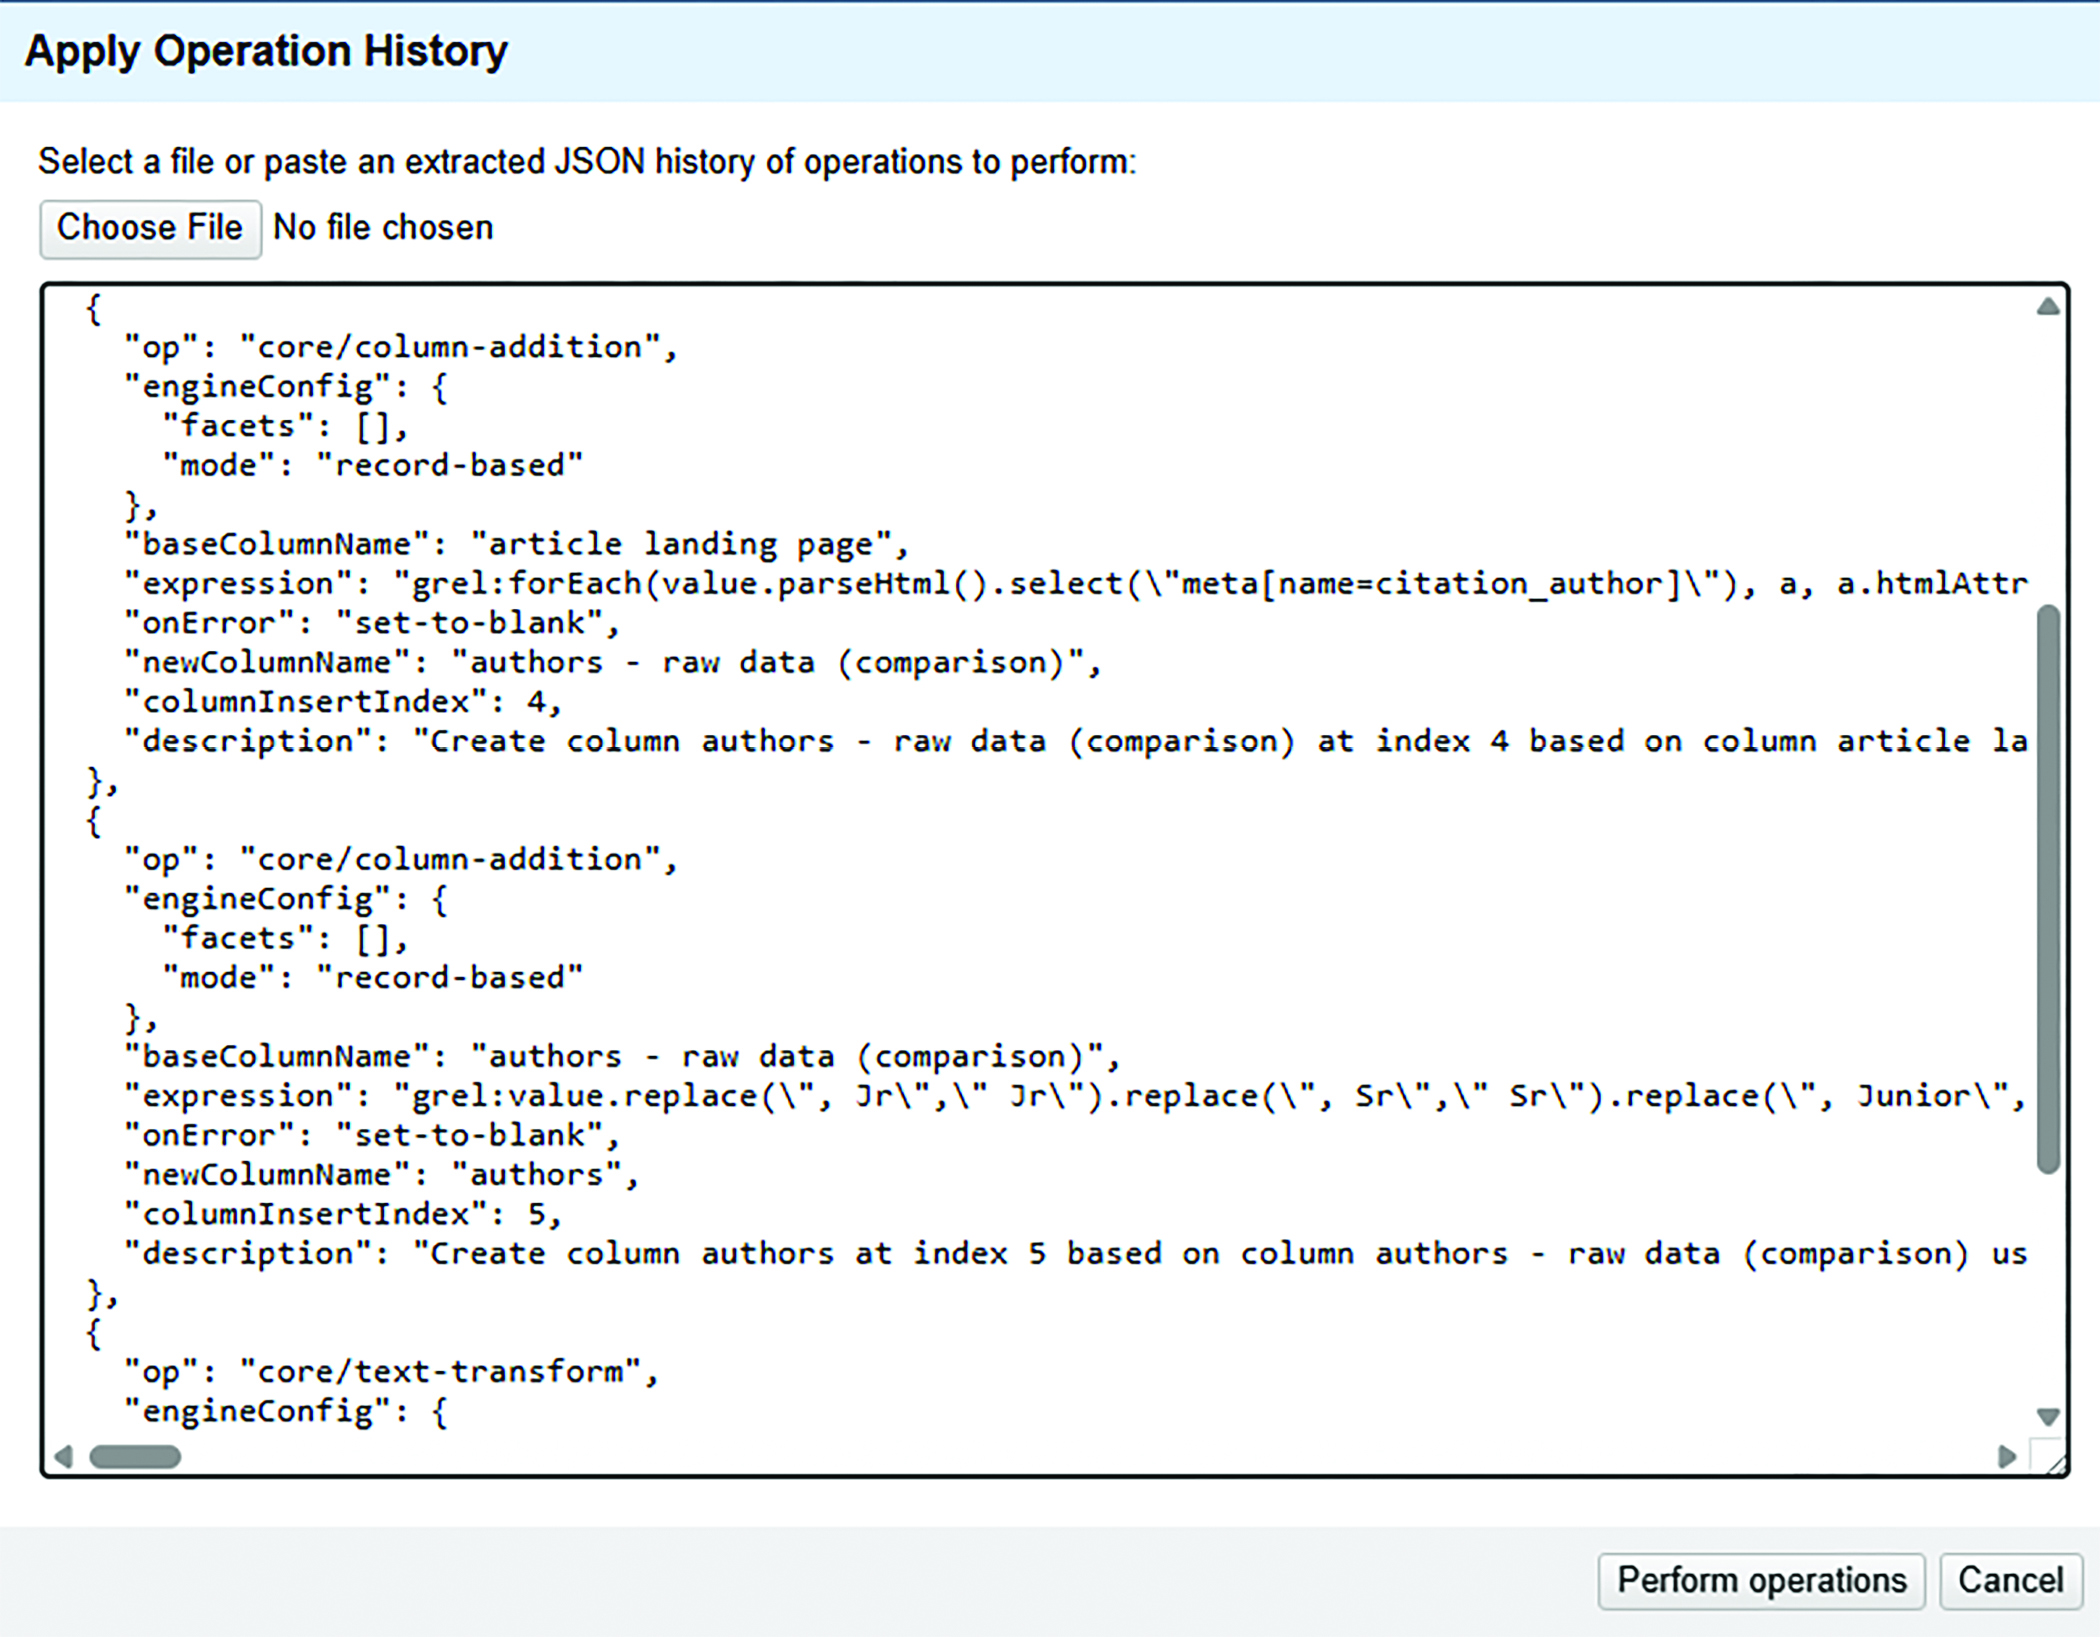
Task: Place cursor on the "core/text-transform" op line
Action: 390,1371
